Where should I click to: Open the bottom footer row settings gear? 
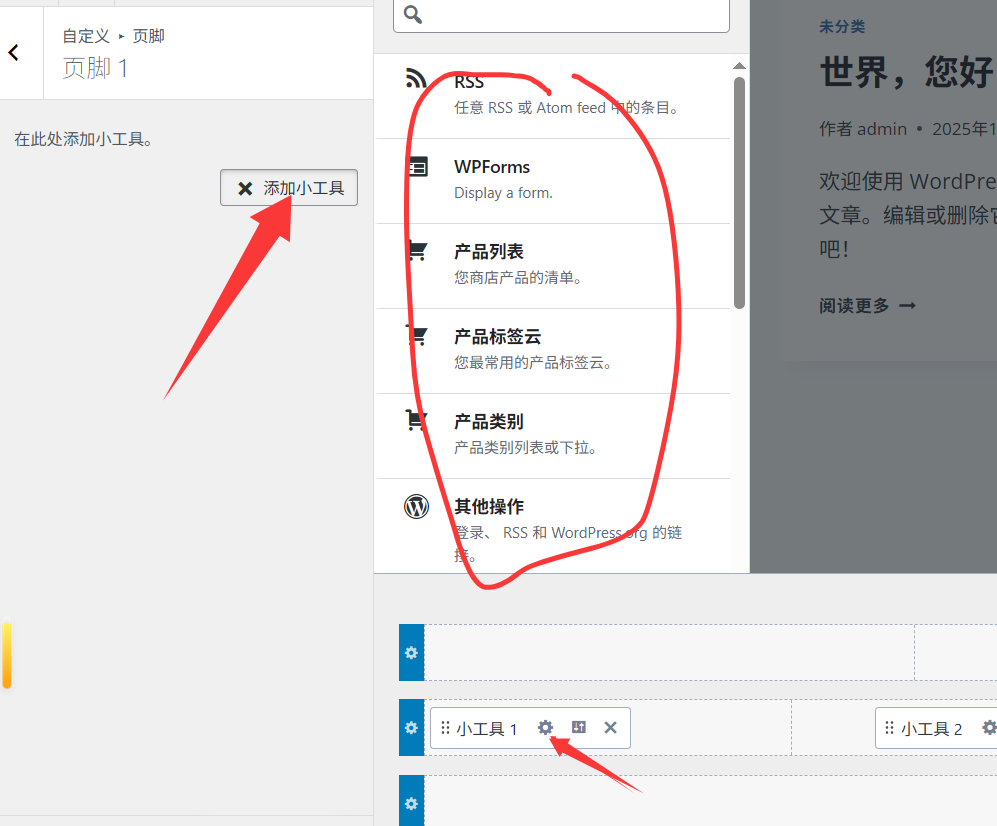coord(411,803)
